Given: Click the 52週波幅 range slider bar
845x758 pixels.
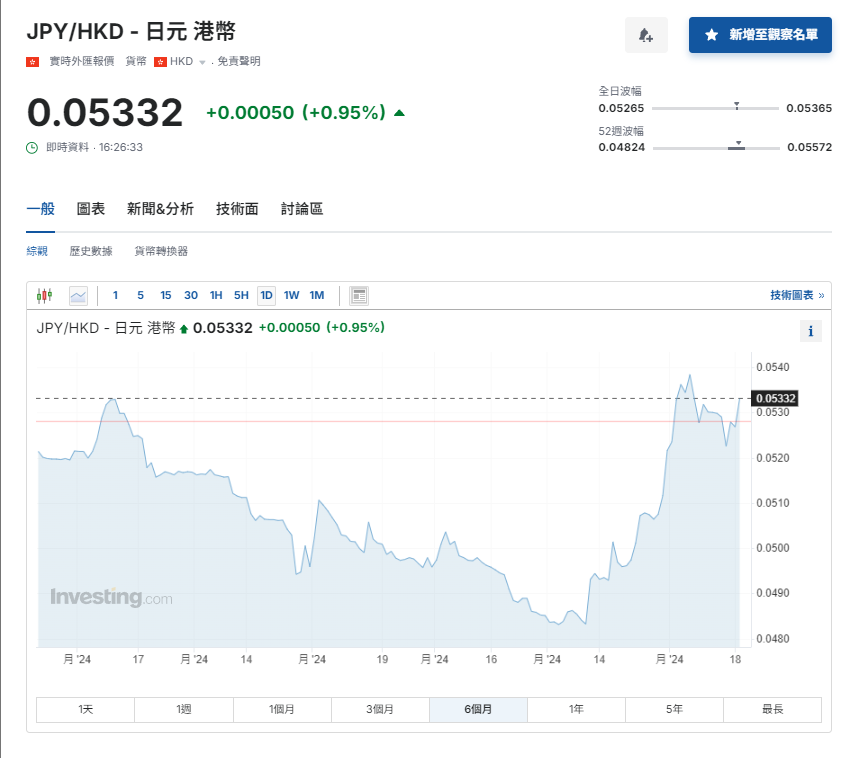Looking at the screenshot, I should [715, 148].
